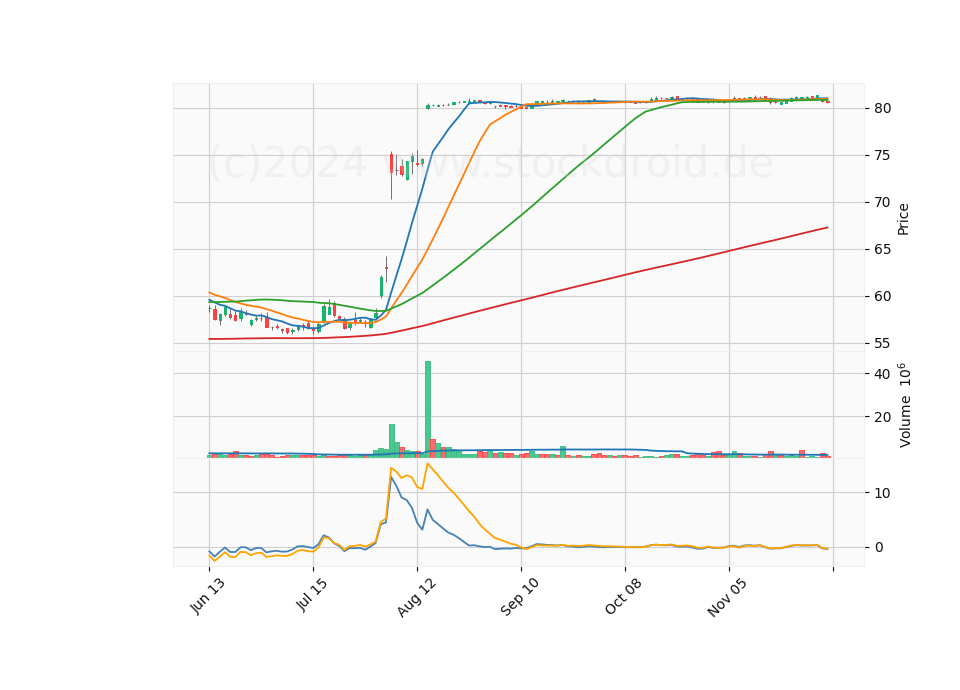Click the 55 price tick label
This screenshot has height=690, width=960.
882,343
